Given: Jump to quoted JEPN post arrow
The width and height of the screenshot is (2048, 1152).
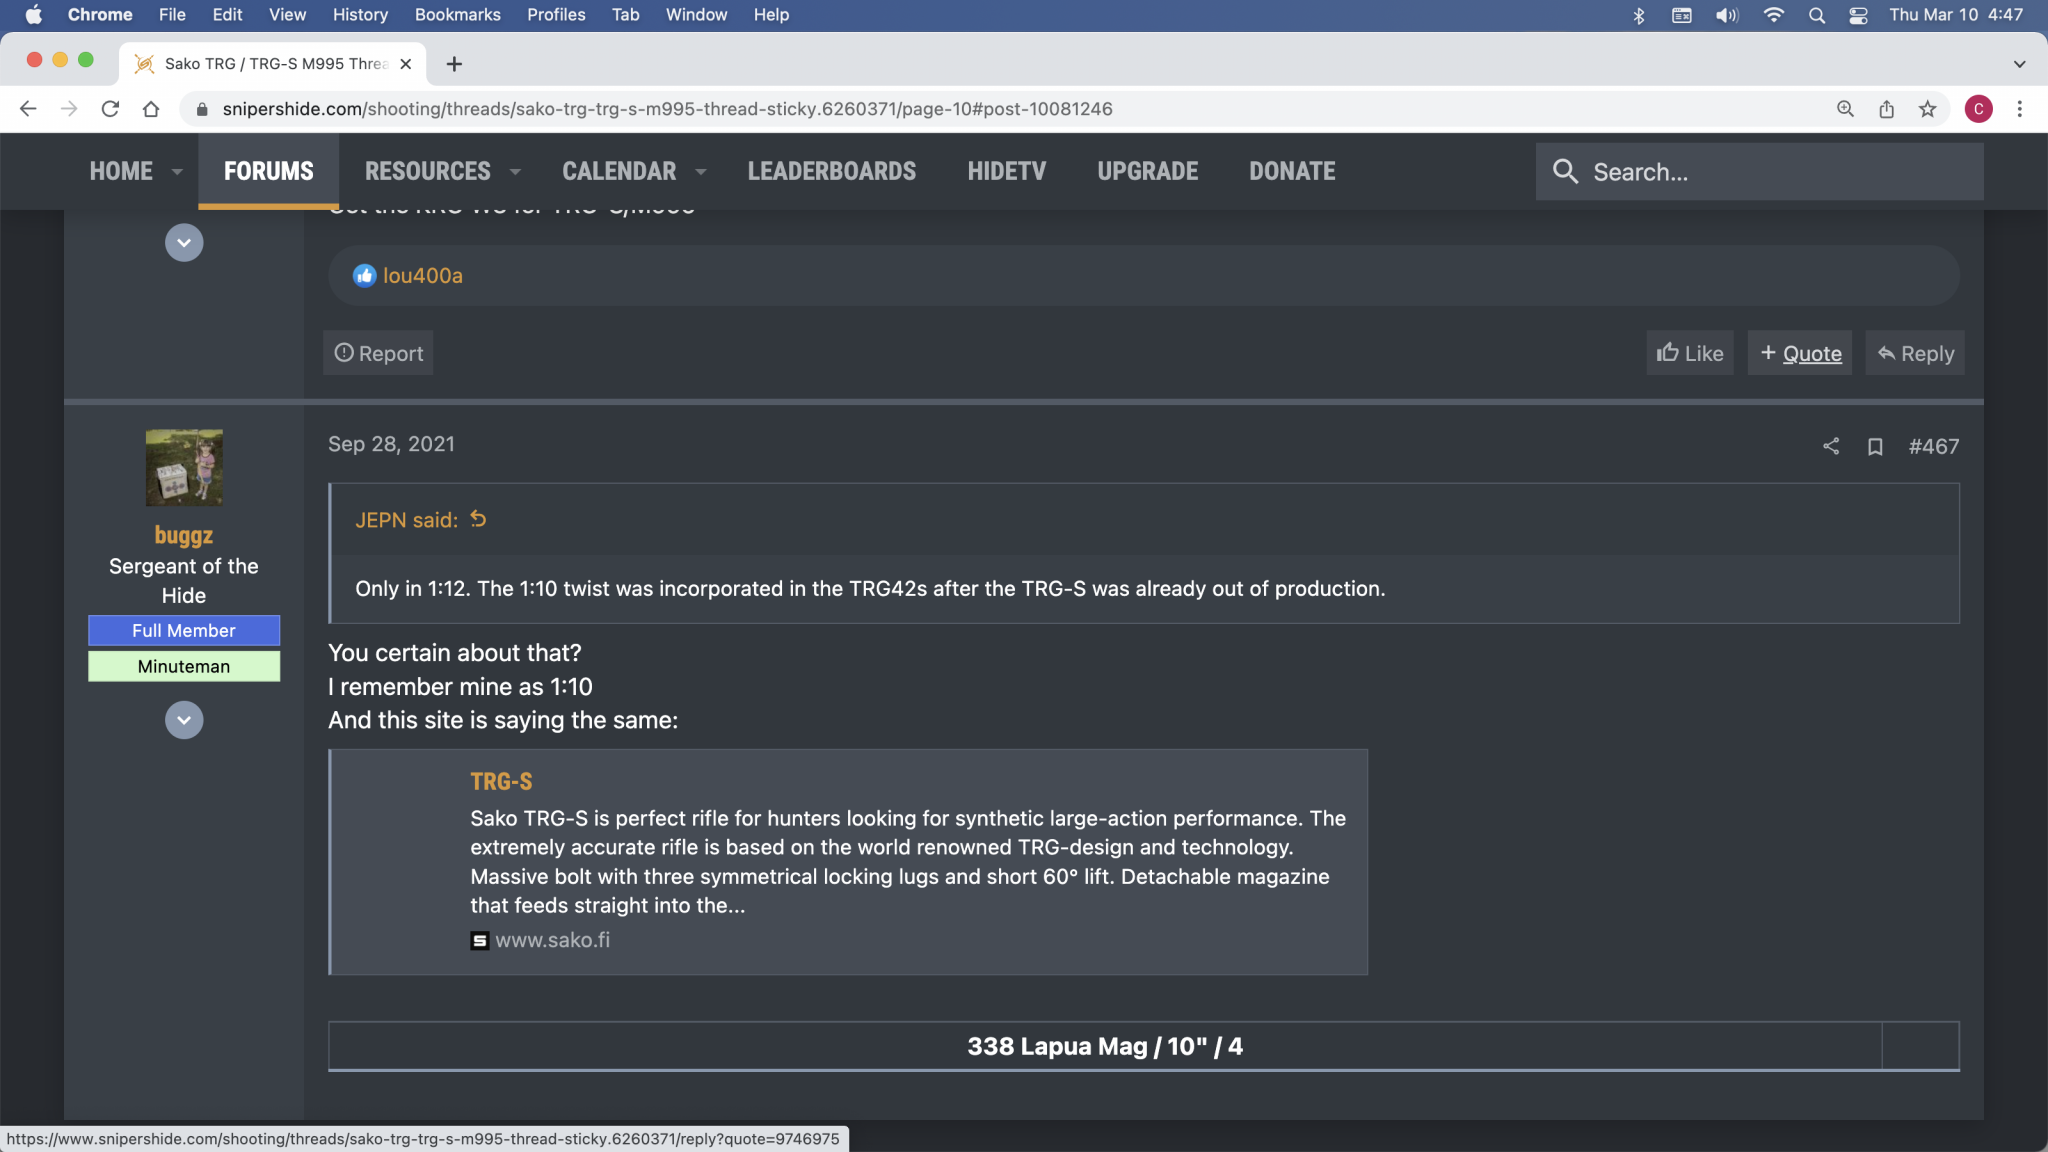Looking at the screenshot, I should click(x=478, y=519).
